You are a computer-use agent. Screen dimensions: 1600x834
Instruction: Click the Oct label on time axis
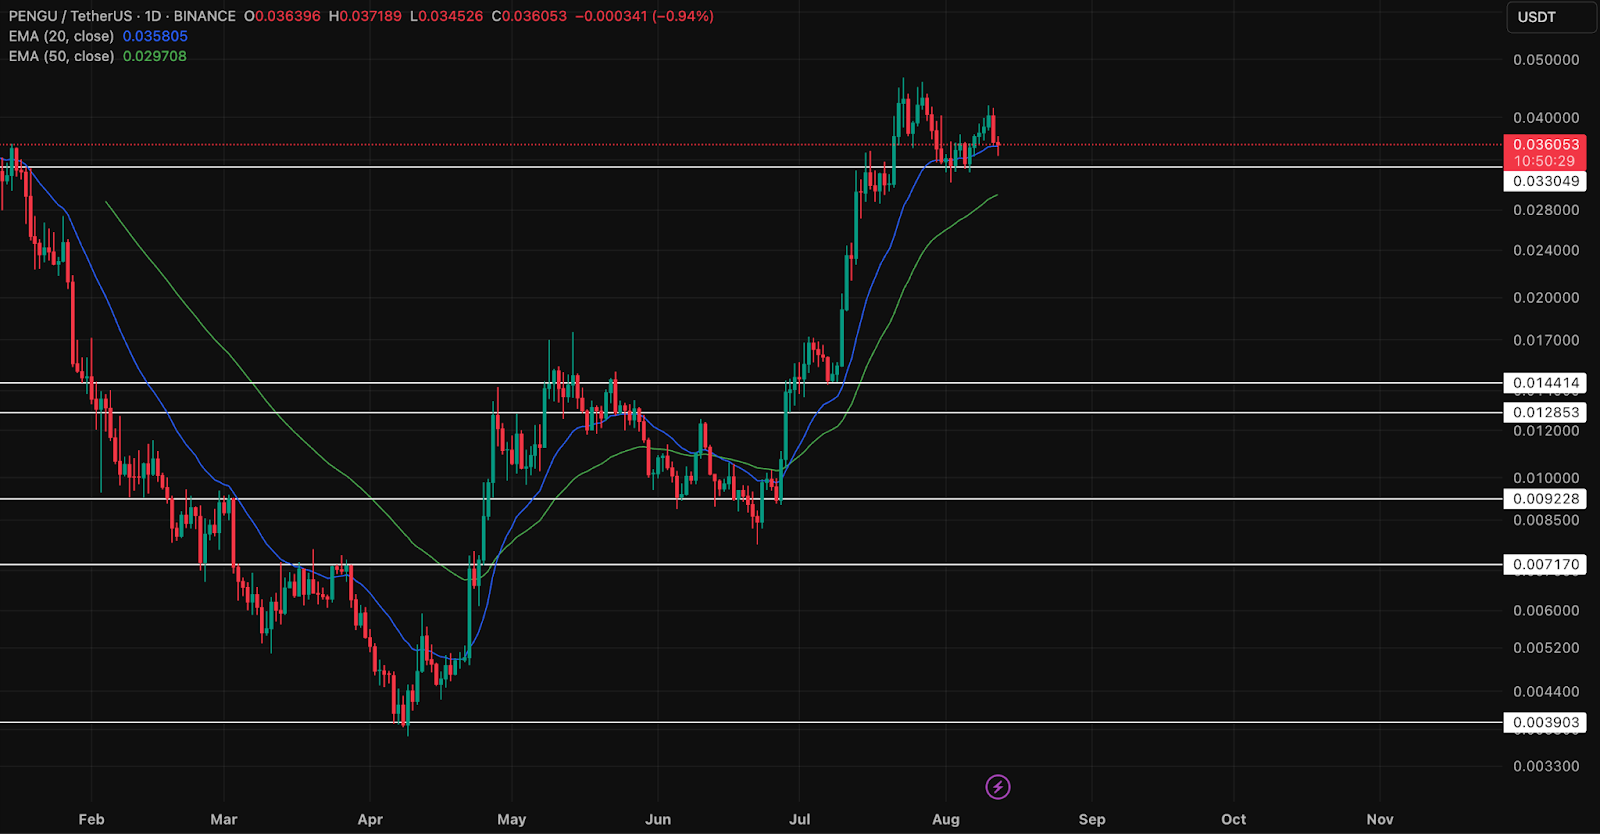click(1234, 819)
